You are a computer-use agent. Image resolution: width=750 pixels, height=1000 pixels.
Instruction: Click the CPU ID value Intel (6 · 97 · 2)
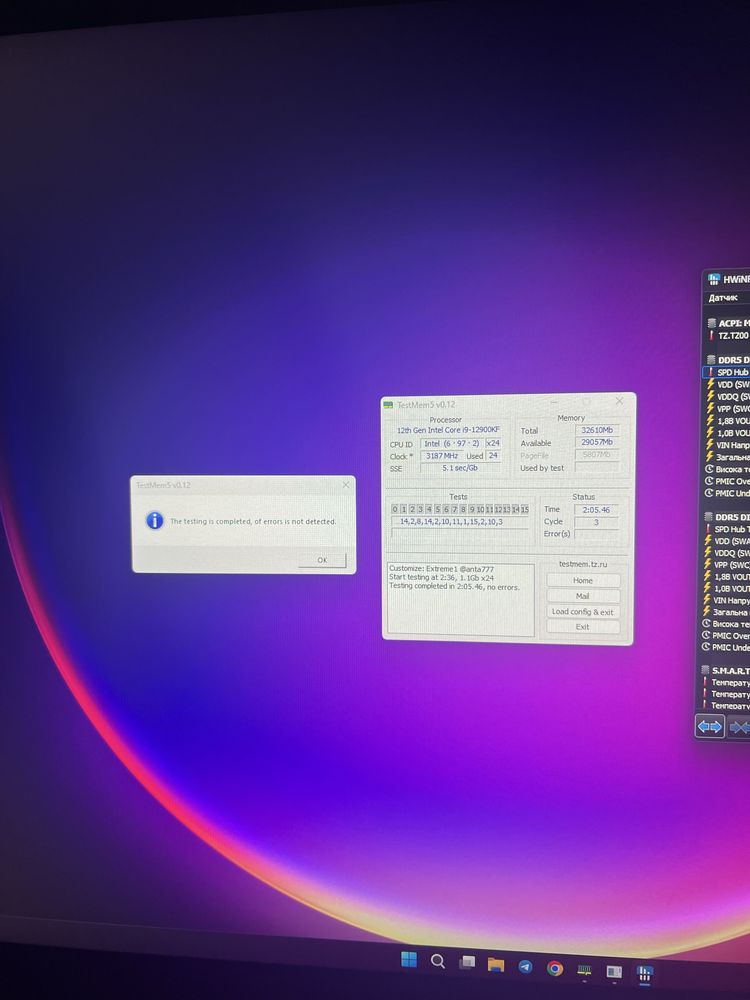(x=452, y=443)
